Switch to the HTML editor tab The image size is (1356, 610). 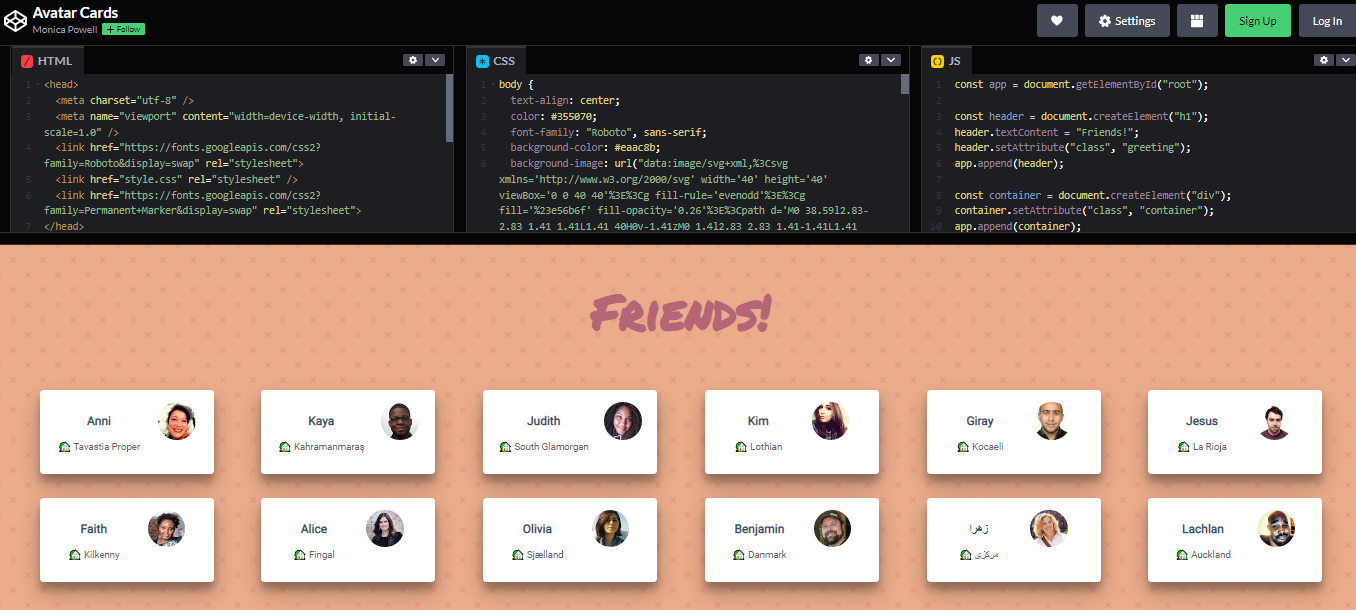48,60
